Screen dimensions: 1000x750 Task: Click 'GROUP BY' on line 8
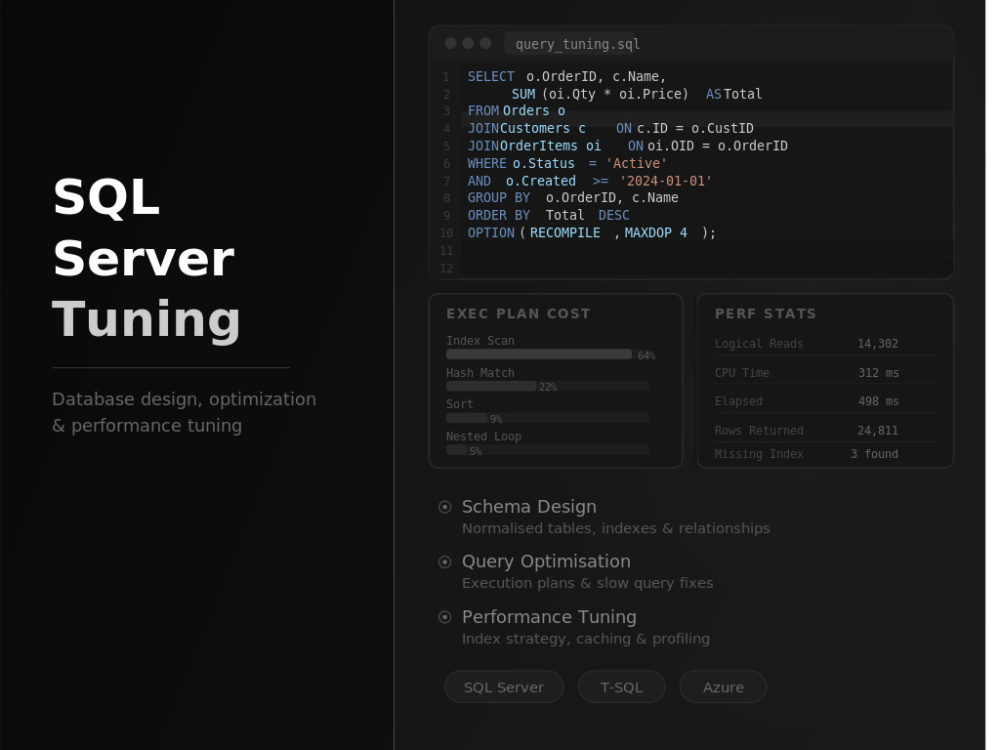tap(499, 198)
